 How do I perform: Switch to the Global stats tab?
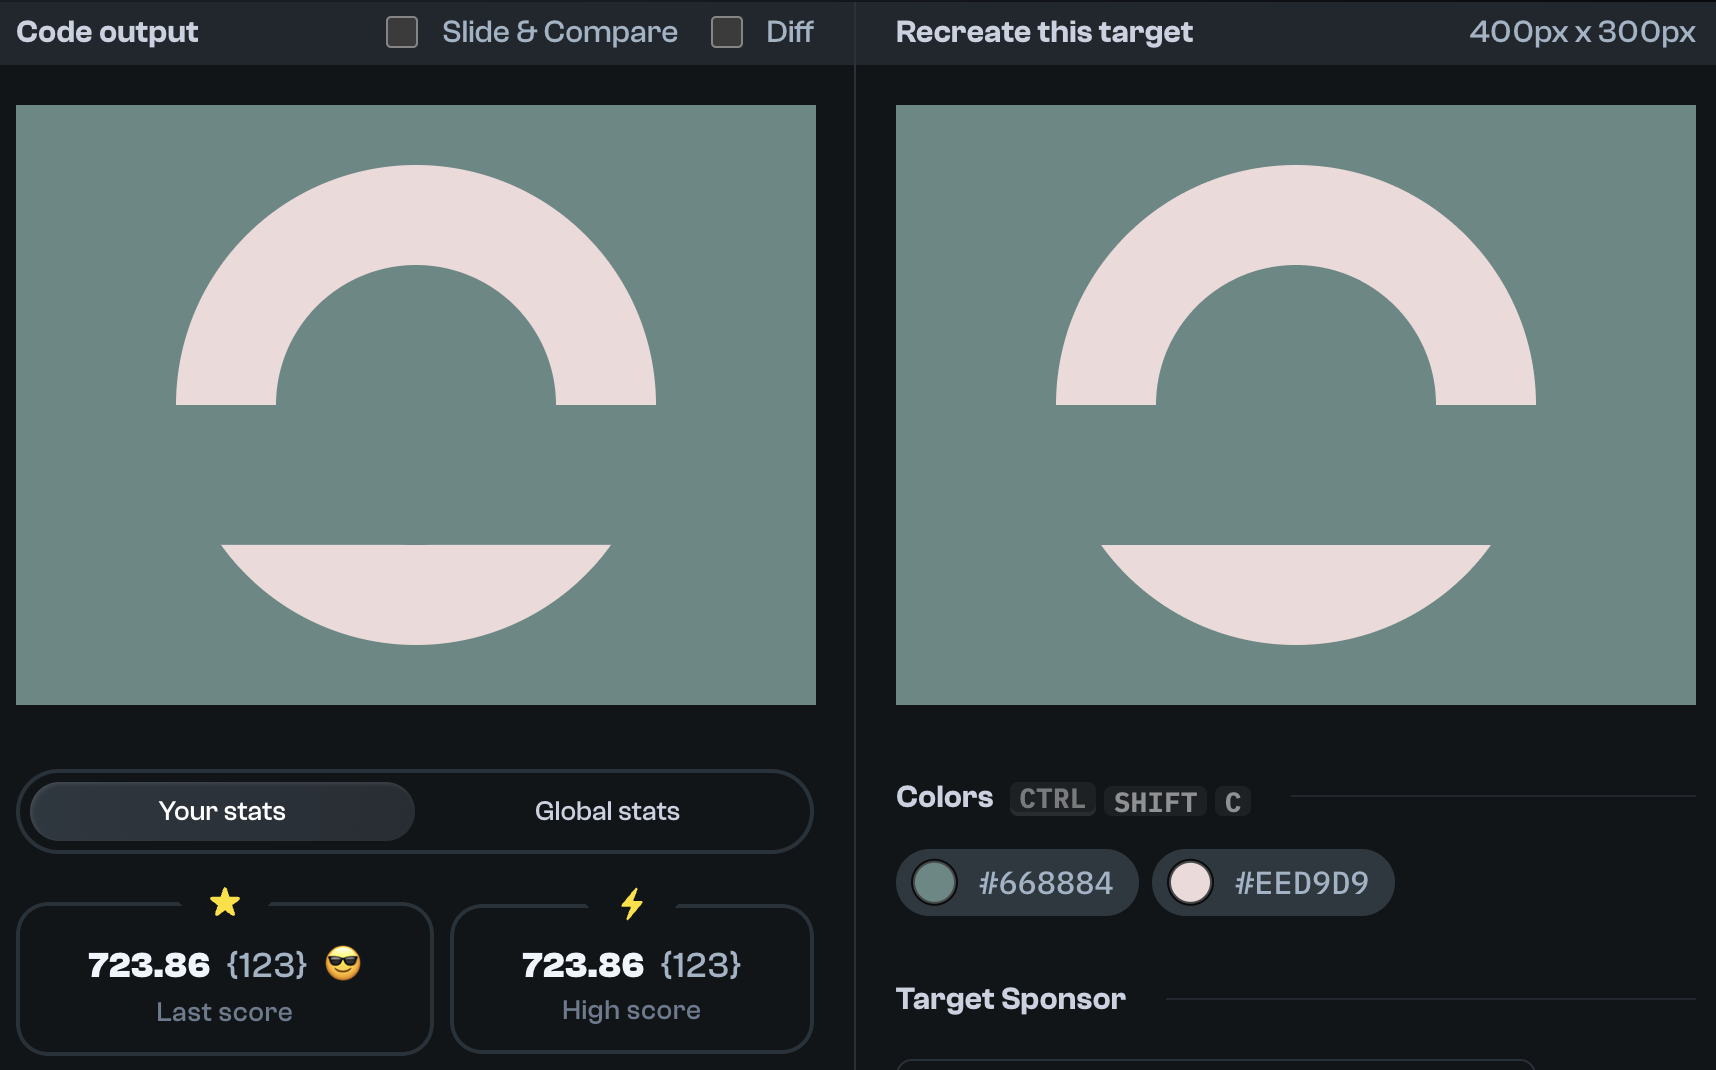[607, 811]
